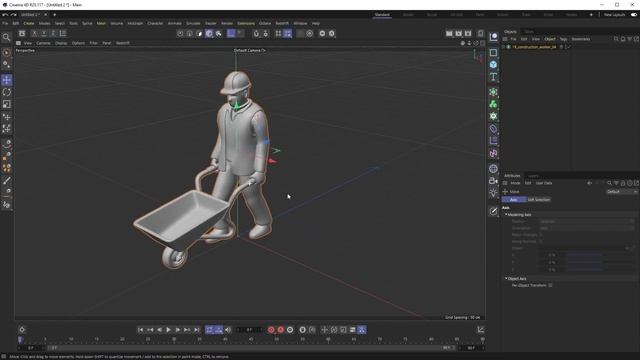This screenshot has width=640, height=360.
Task: Open timeline dope sheet icon at right
Action: click(x=480, y=330)
